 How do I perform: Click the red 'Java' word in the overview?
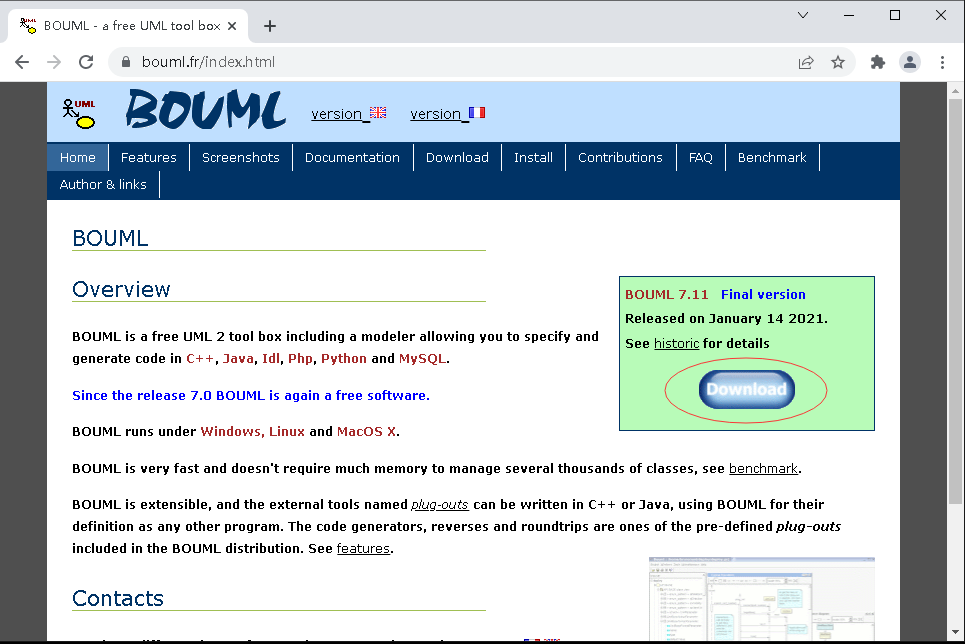(238, 358)
